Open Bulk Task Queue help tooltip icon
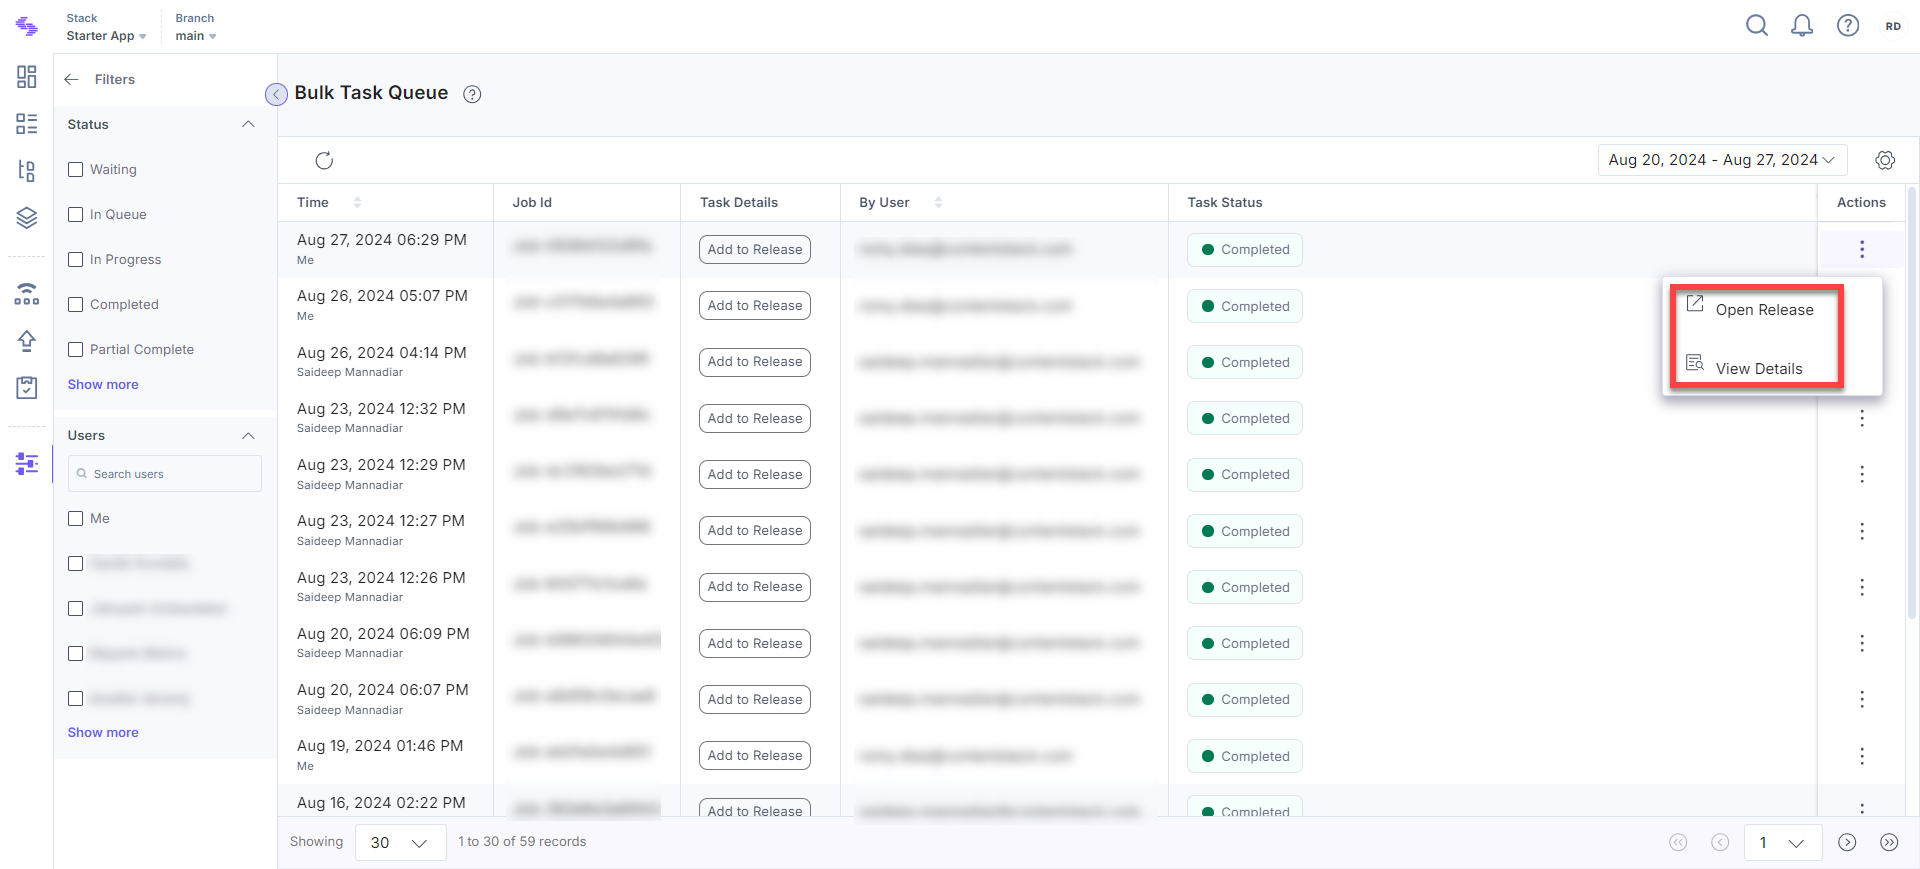Screen dimensions: 1920x869 click(472, 94)
